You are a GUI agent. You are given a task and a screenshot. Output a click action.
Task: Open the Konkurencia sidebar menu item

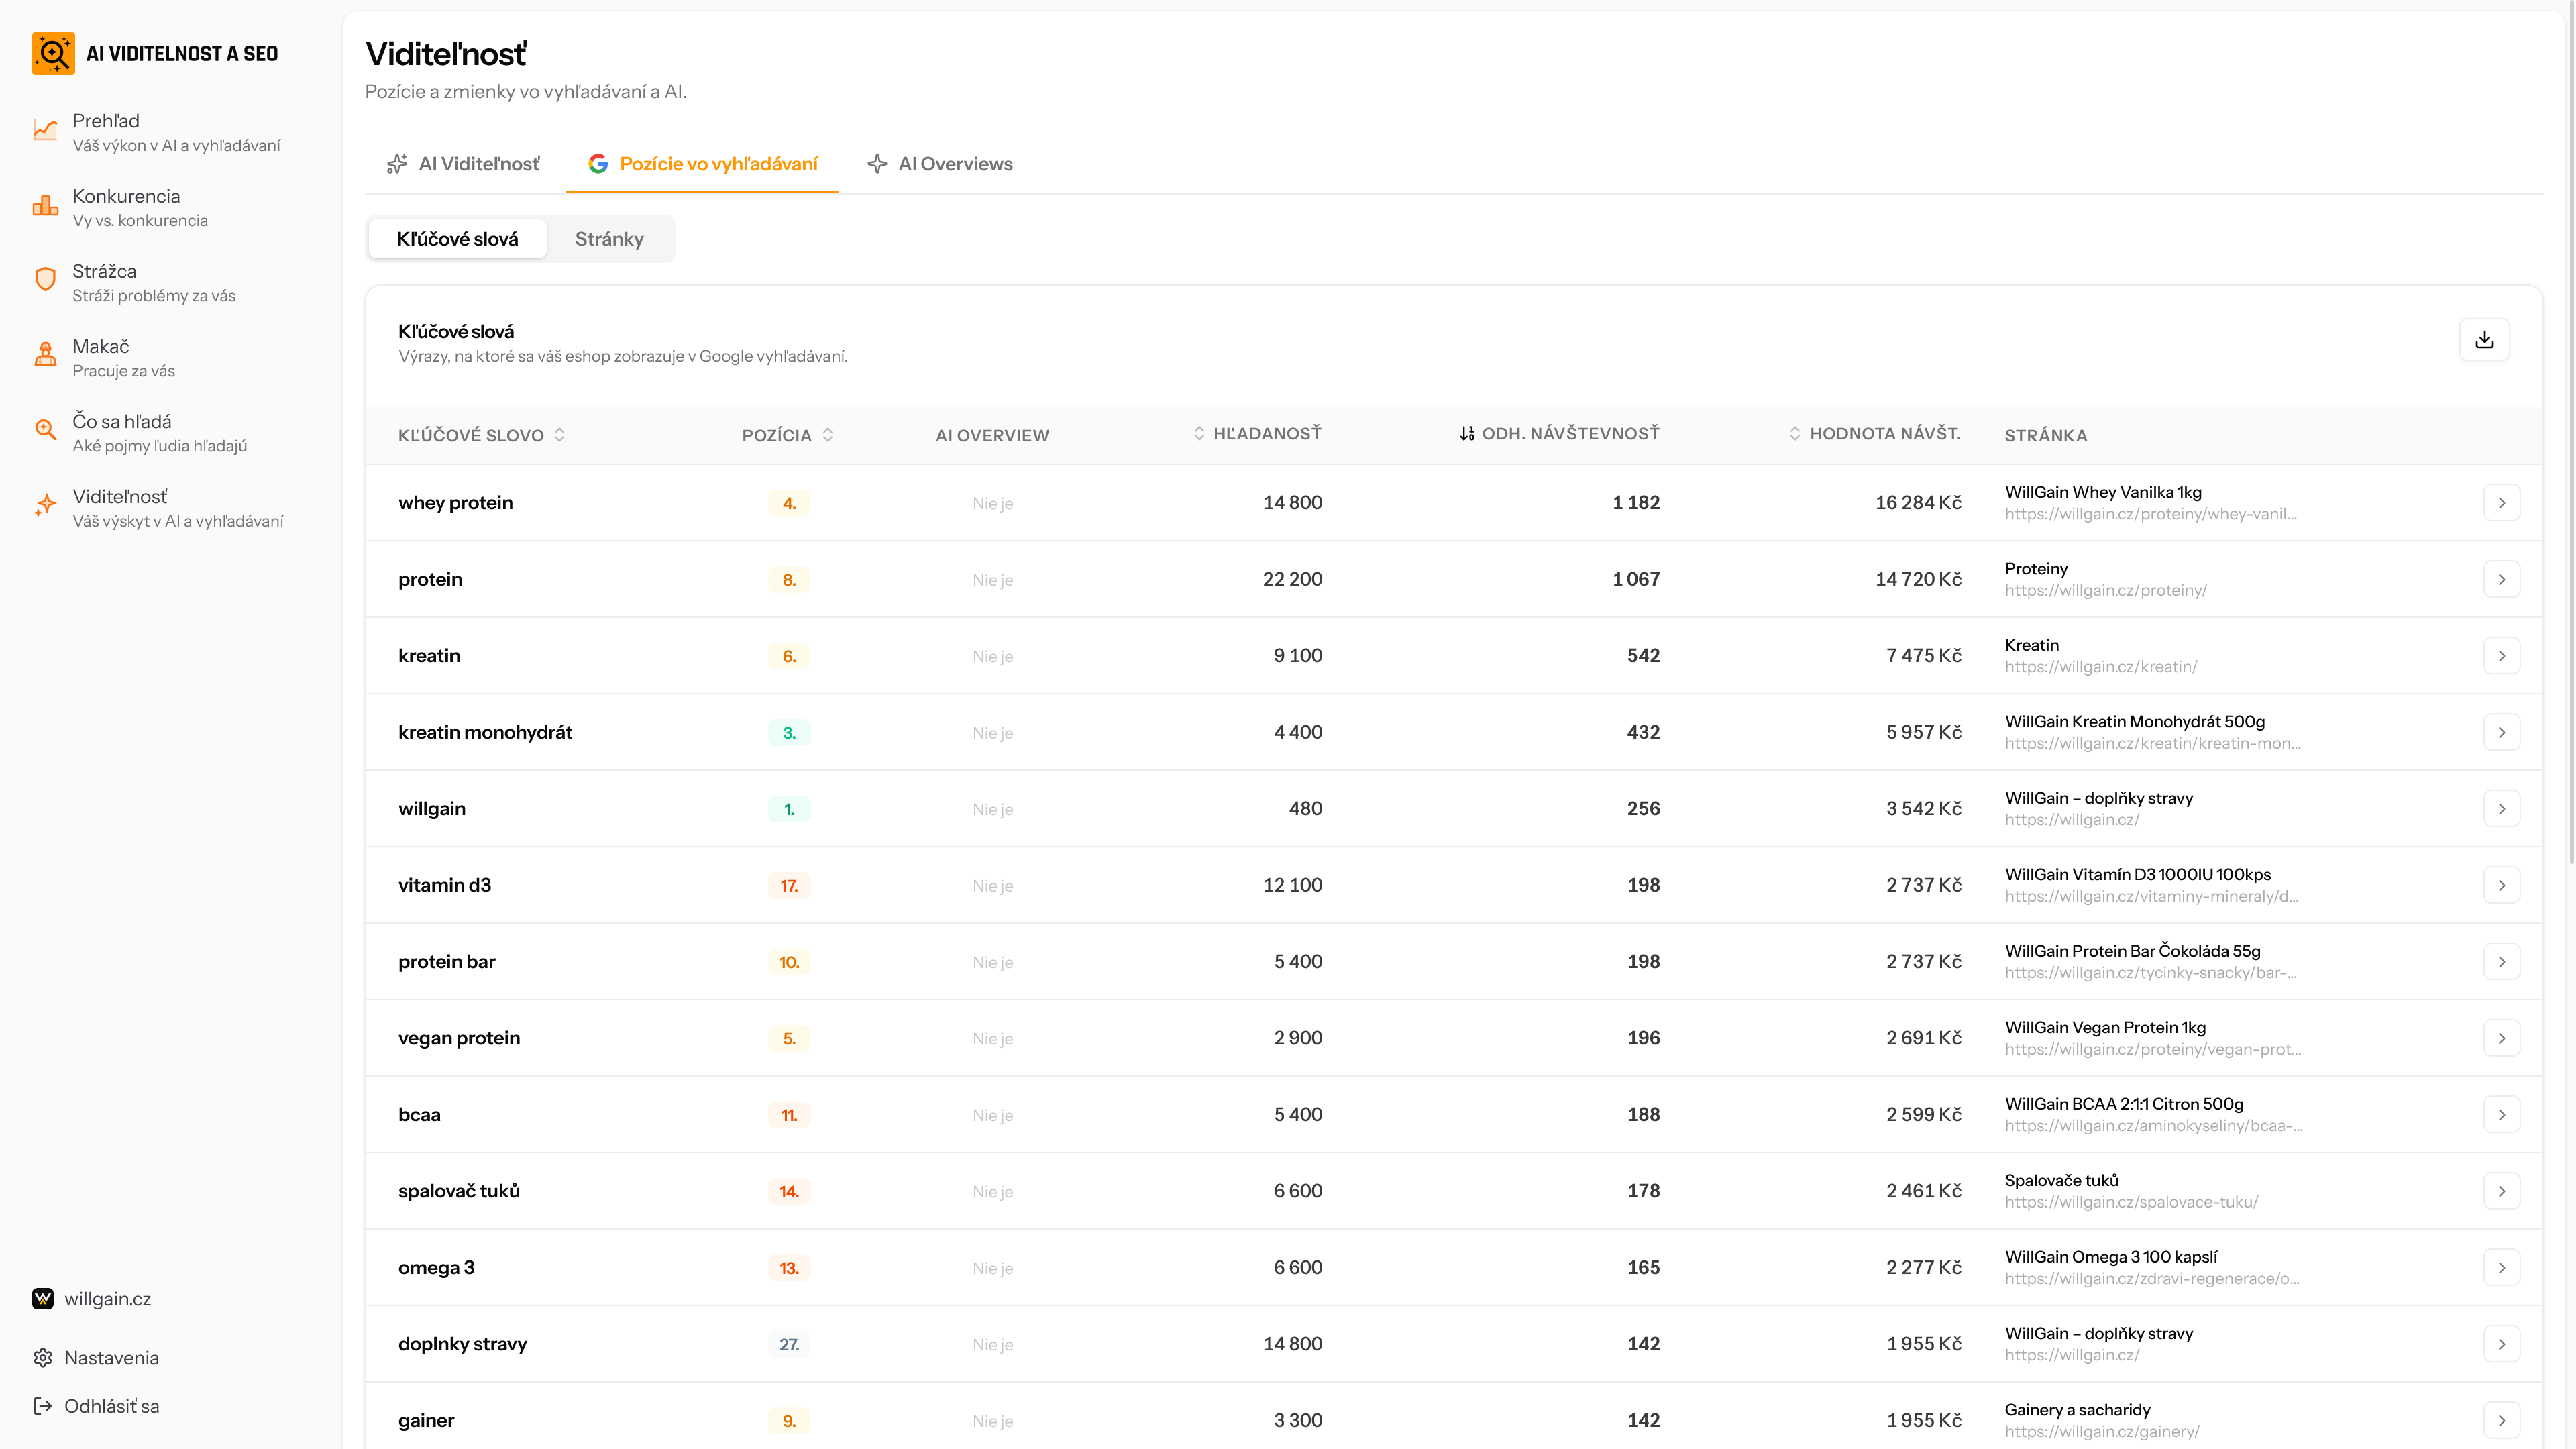point(170,207)
